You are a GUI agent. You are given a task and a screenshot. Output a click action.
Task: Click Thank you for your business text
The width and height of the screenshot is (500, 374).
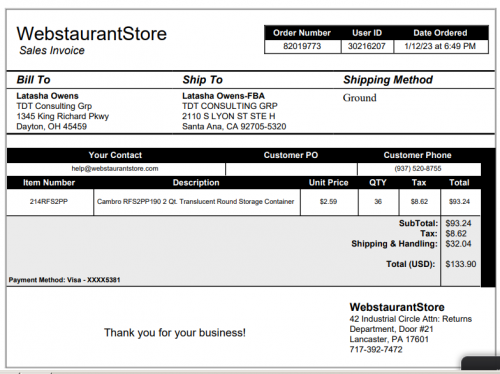175,333
